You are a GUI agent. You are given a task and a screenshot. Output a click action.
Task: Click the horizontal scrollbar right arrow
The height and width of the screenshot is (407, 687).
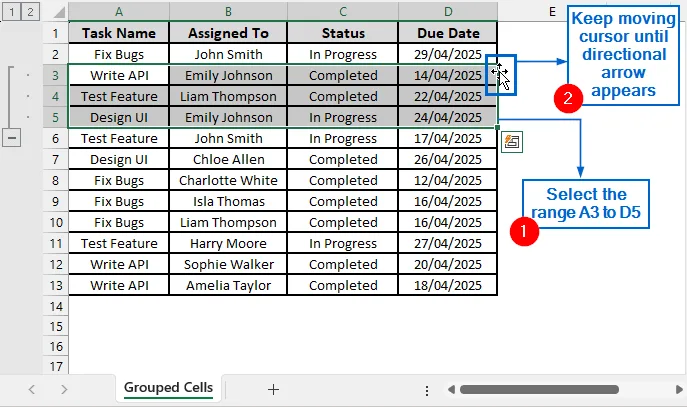click(679, 389)
